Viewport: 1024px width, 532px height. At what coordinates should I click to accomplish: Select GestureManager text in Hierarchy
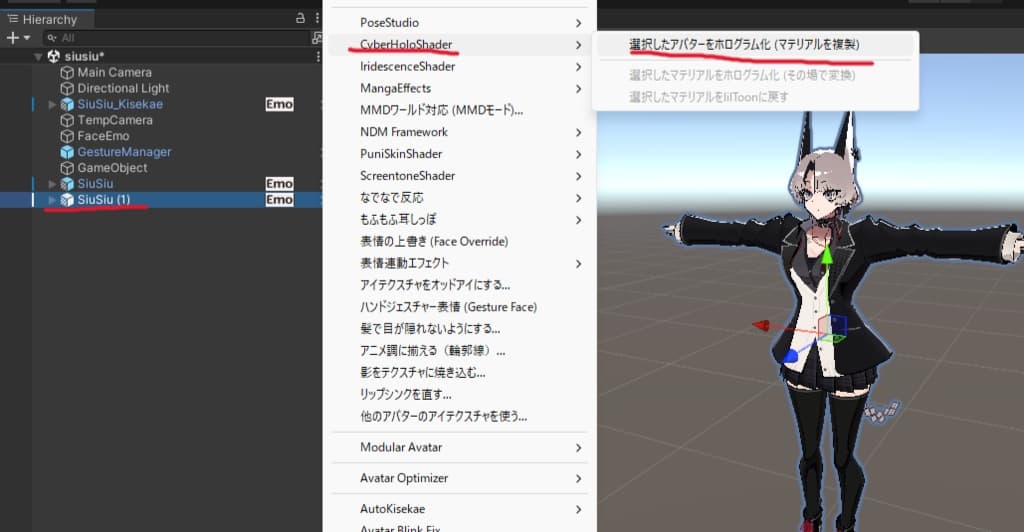(x=124, y=152)
